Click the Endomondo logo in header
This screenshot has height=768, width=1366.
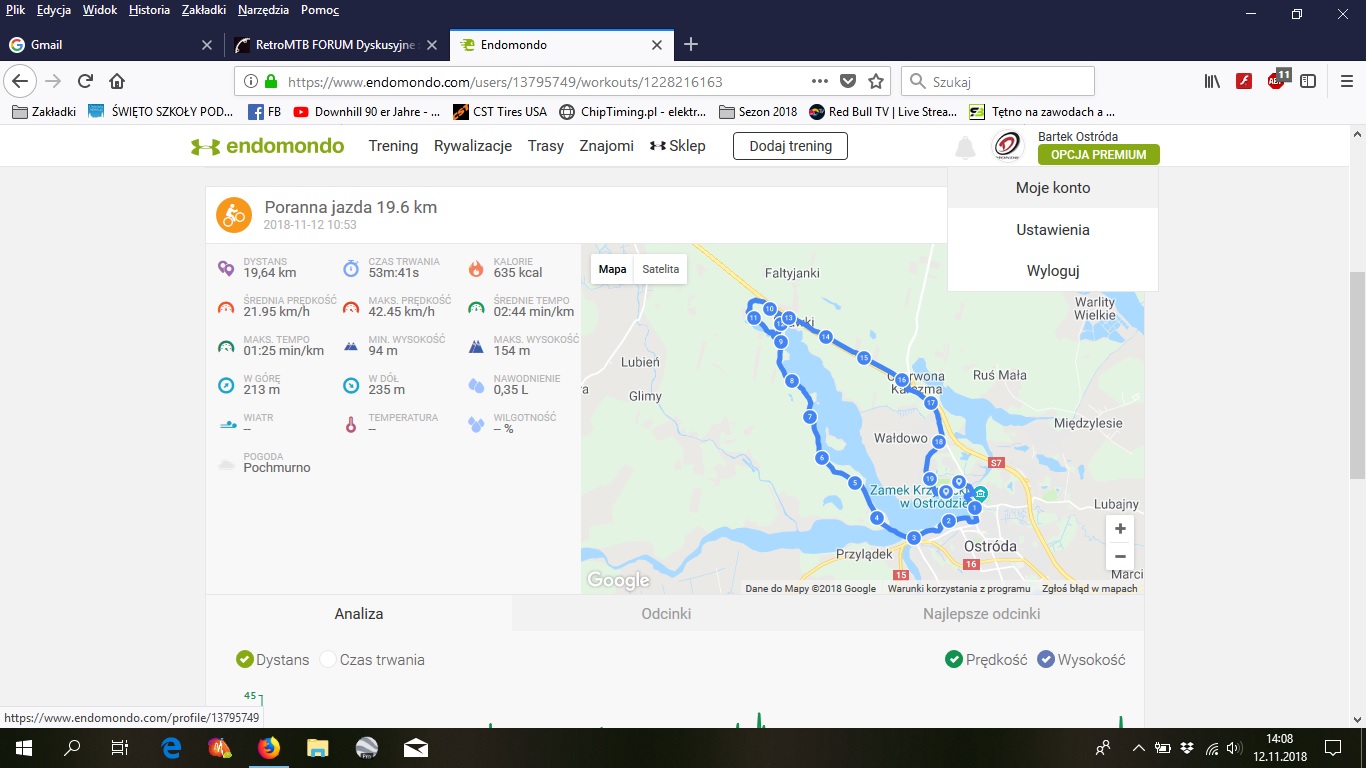click(268, 146)
